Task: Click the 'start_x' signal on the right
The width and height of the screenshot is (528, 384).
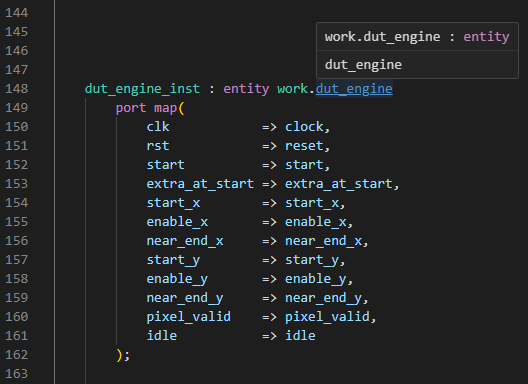Action: (312, 203)
